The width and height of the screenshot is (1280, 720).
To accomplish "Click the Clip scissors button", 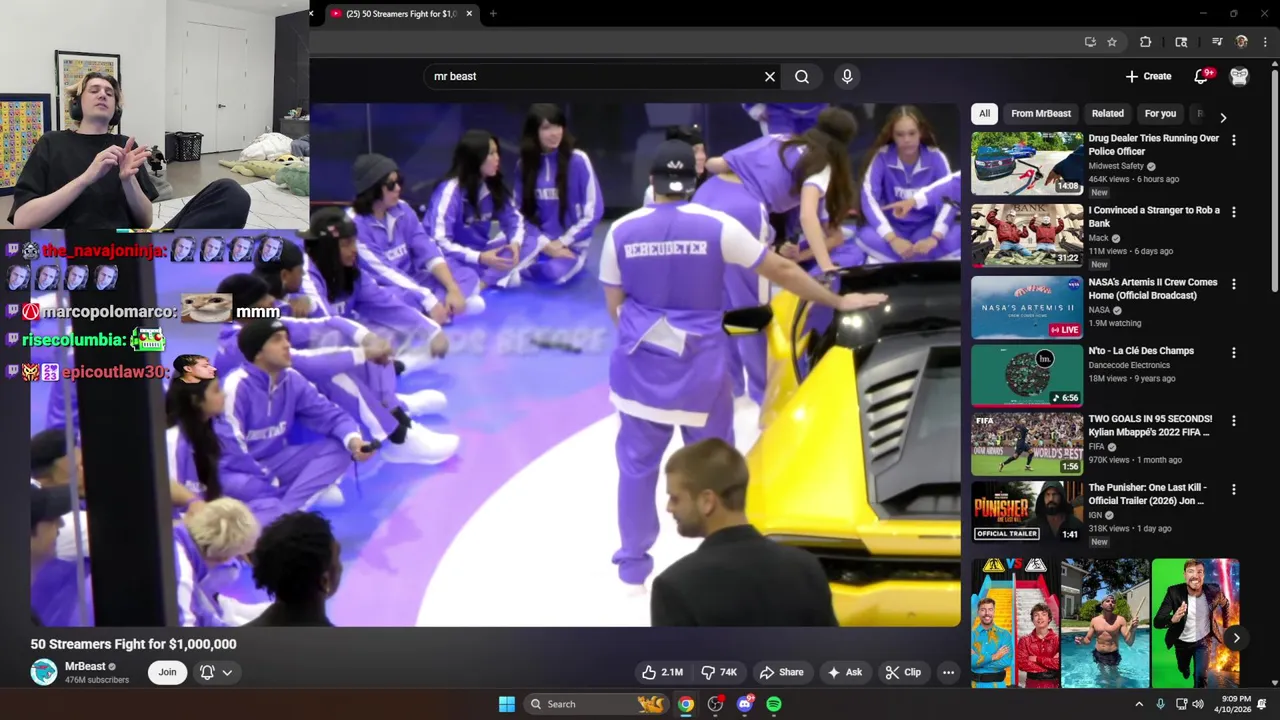I will coord(903,672).
